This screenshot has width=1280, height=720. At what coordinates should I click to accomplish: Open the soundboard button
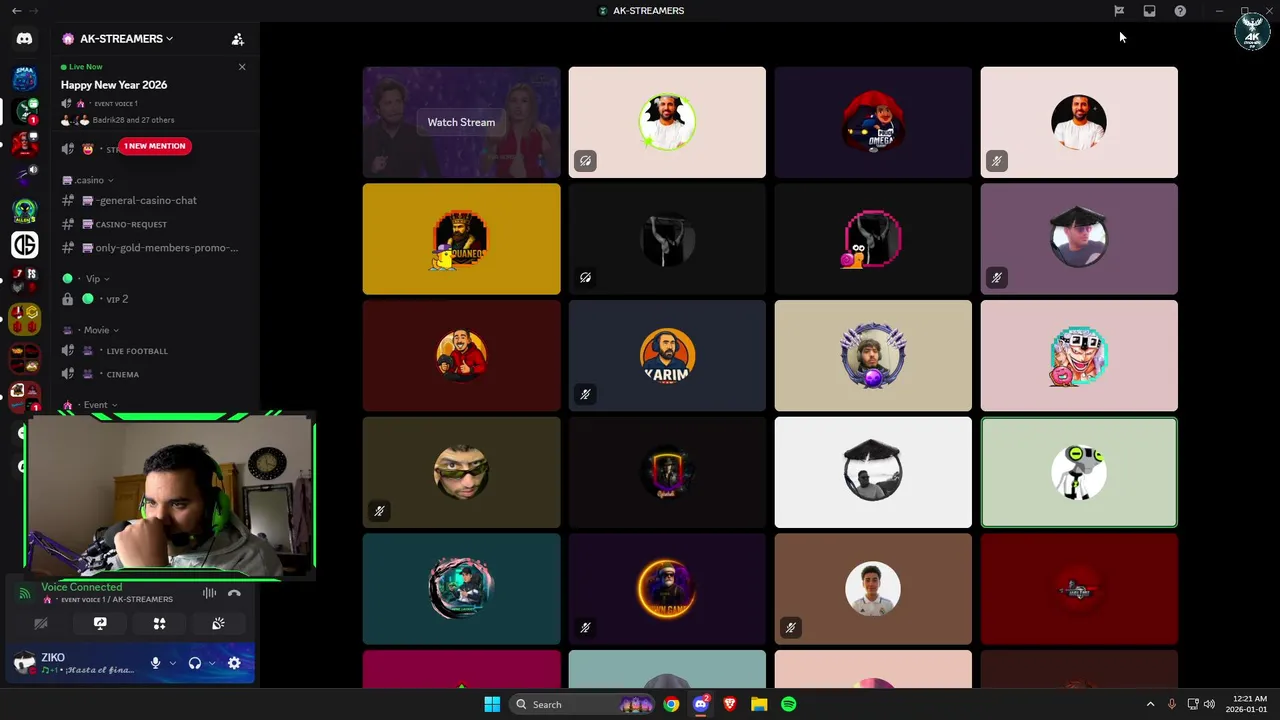(218, 623)
